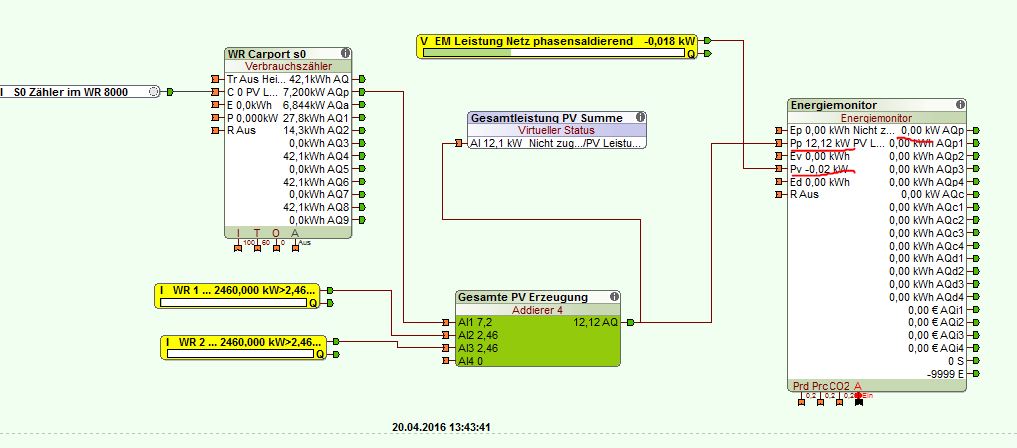Select Q output pin of V EM Leistung Netz
Viewport: 1017px width, 448px height.
708,53
